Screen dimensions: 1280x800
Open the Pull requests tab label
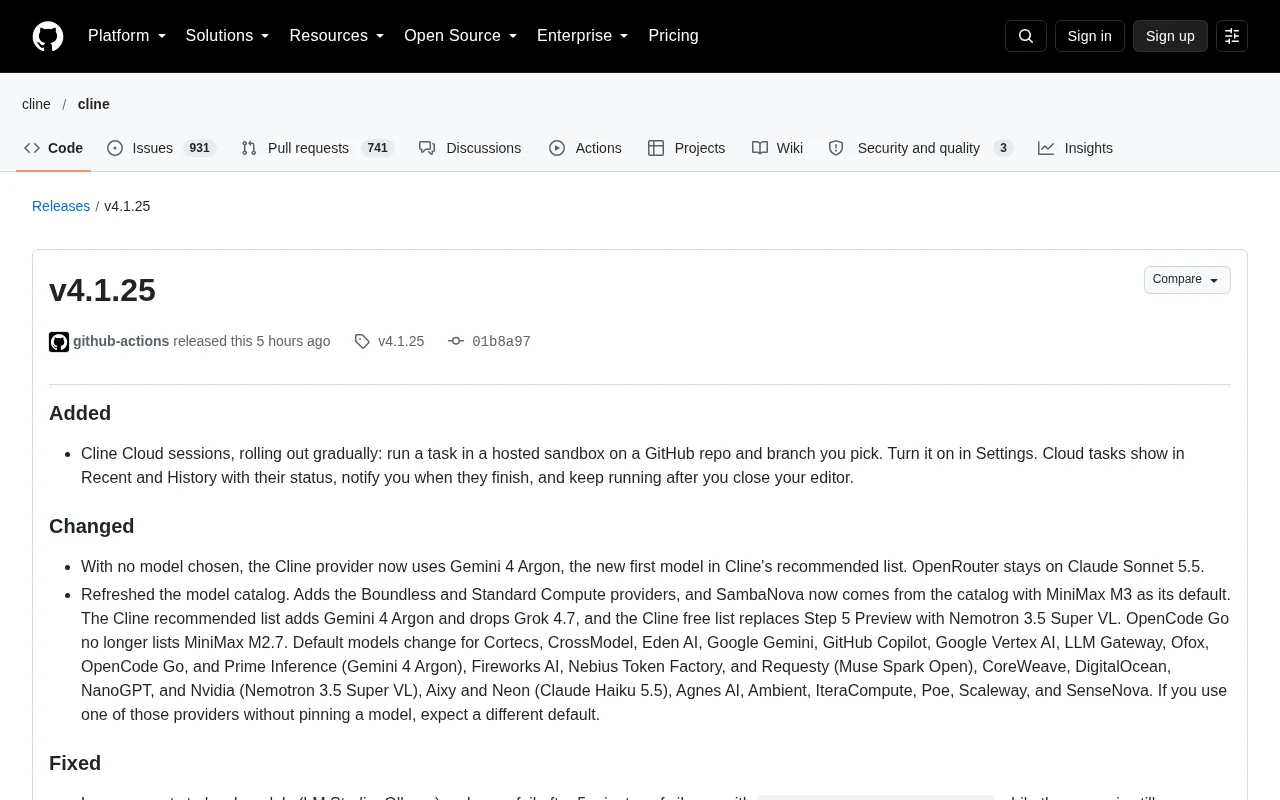308,148
